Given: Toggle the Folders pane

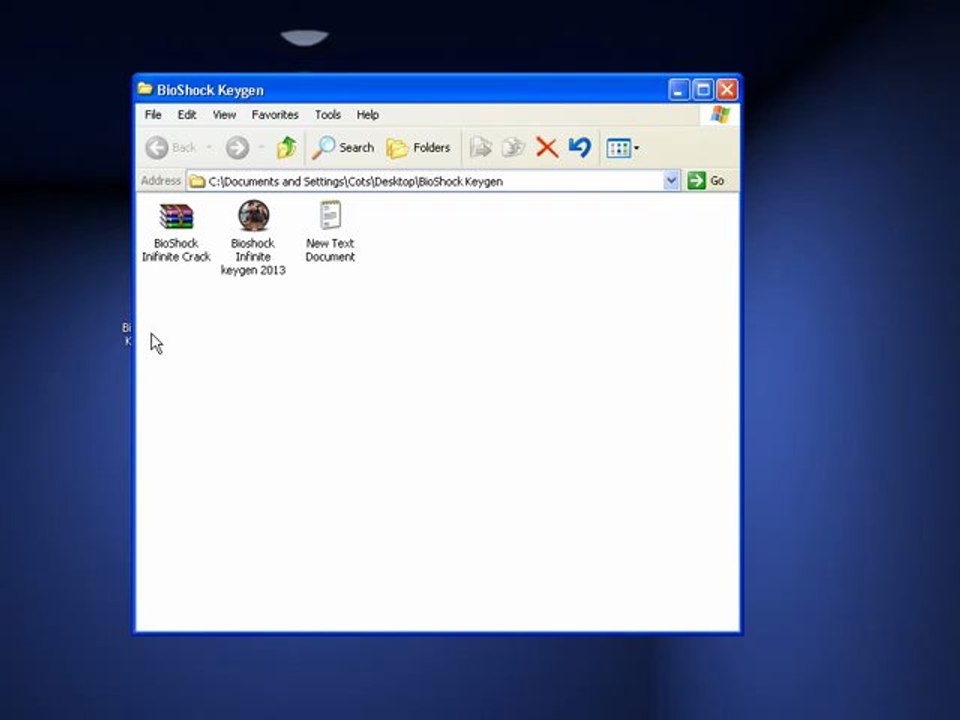Looking at the screenshot, I should (x=418, y=148).
